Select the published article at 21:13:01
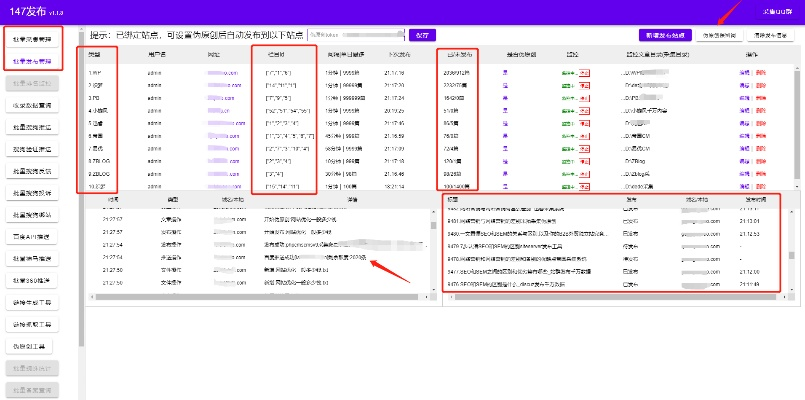The image size is (805, 400). (x=611, y=221)
